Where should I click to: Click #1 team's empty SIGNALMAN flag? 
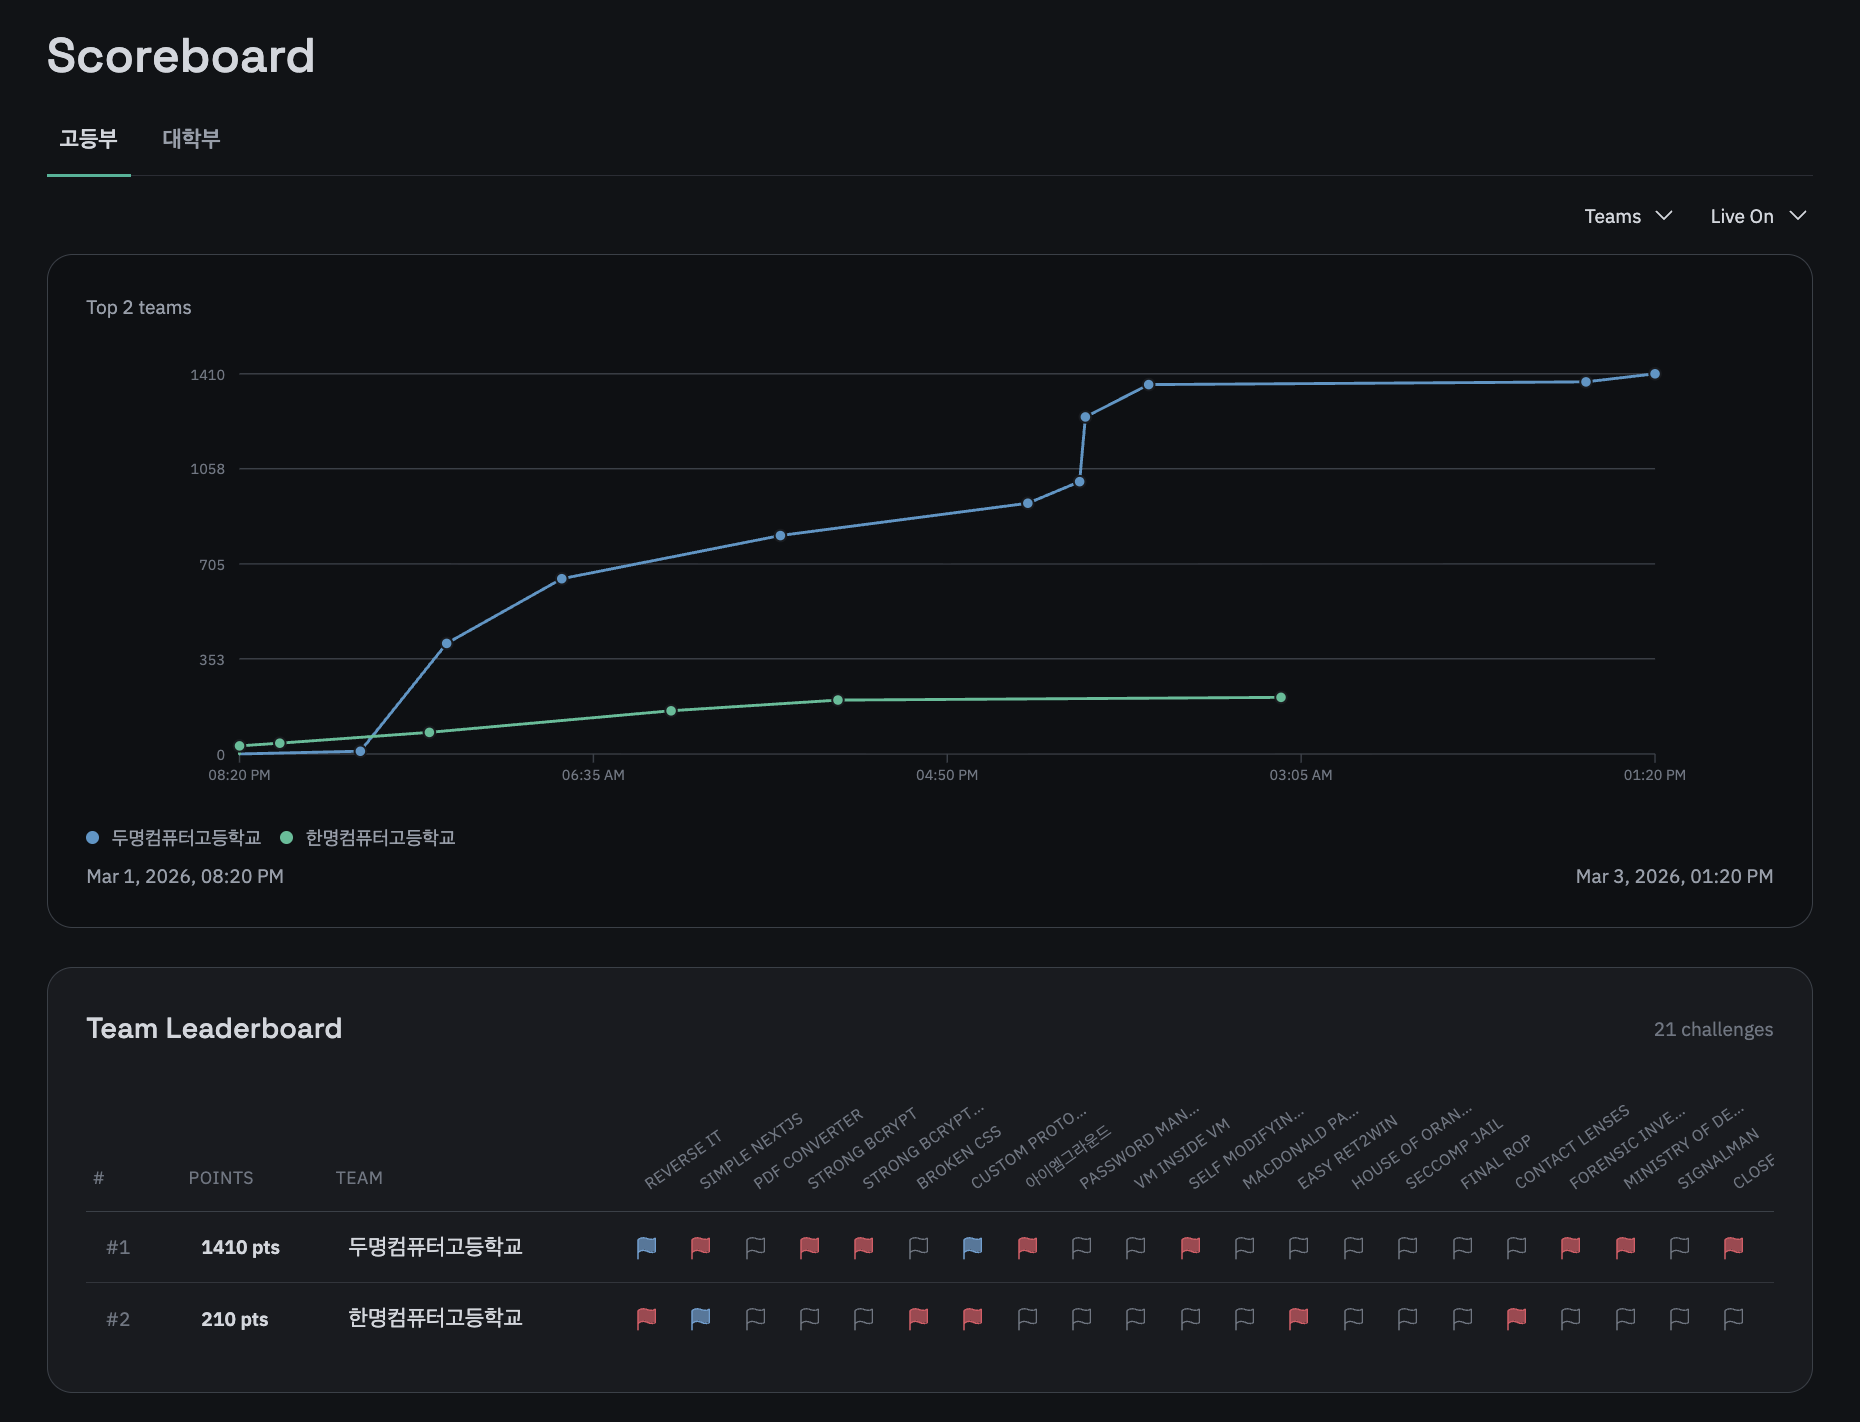coord(1680,1247)
